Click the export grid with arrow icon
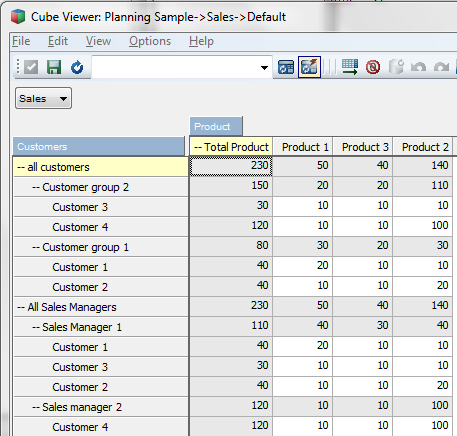 (x=350, y=67)
